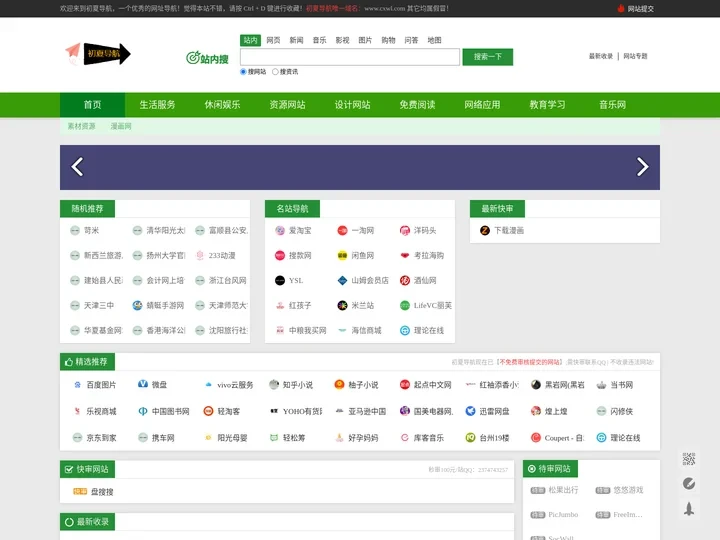This screenshot has width=720, height=540.
Task: Show next banner slide arrow
Action: [642, 167]
